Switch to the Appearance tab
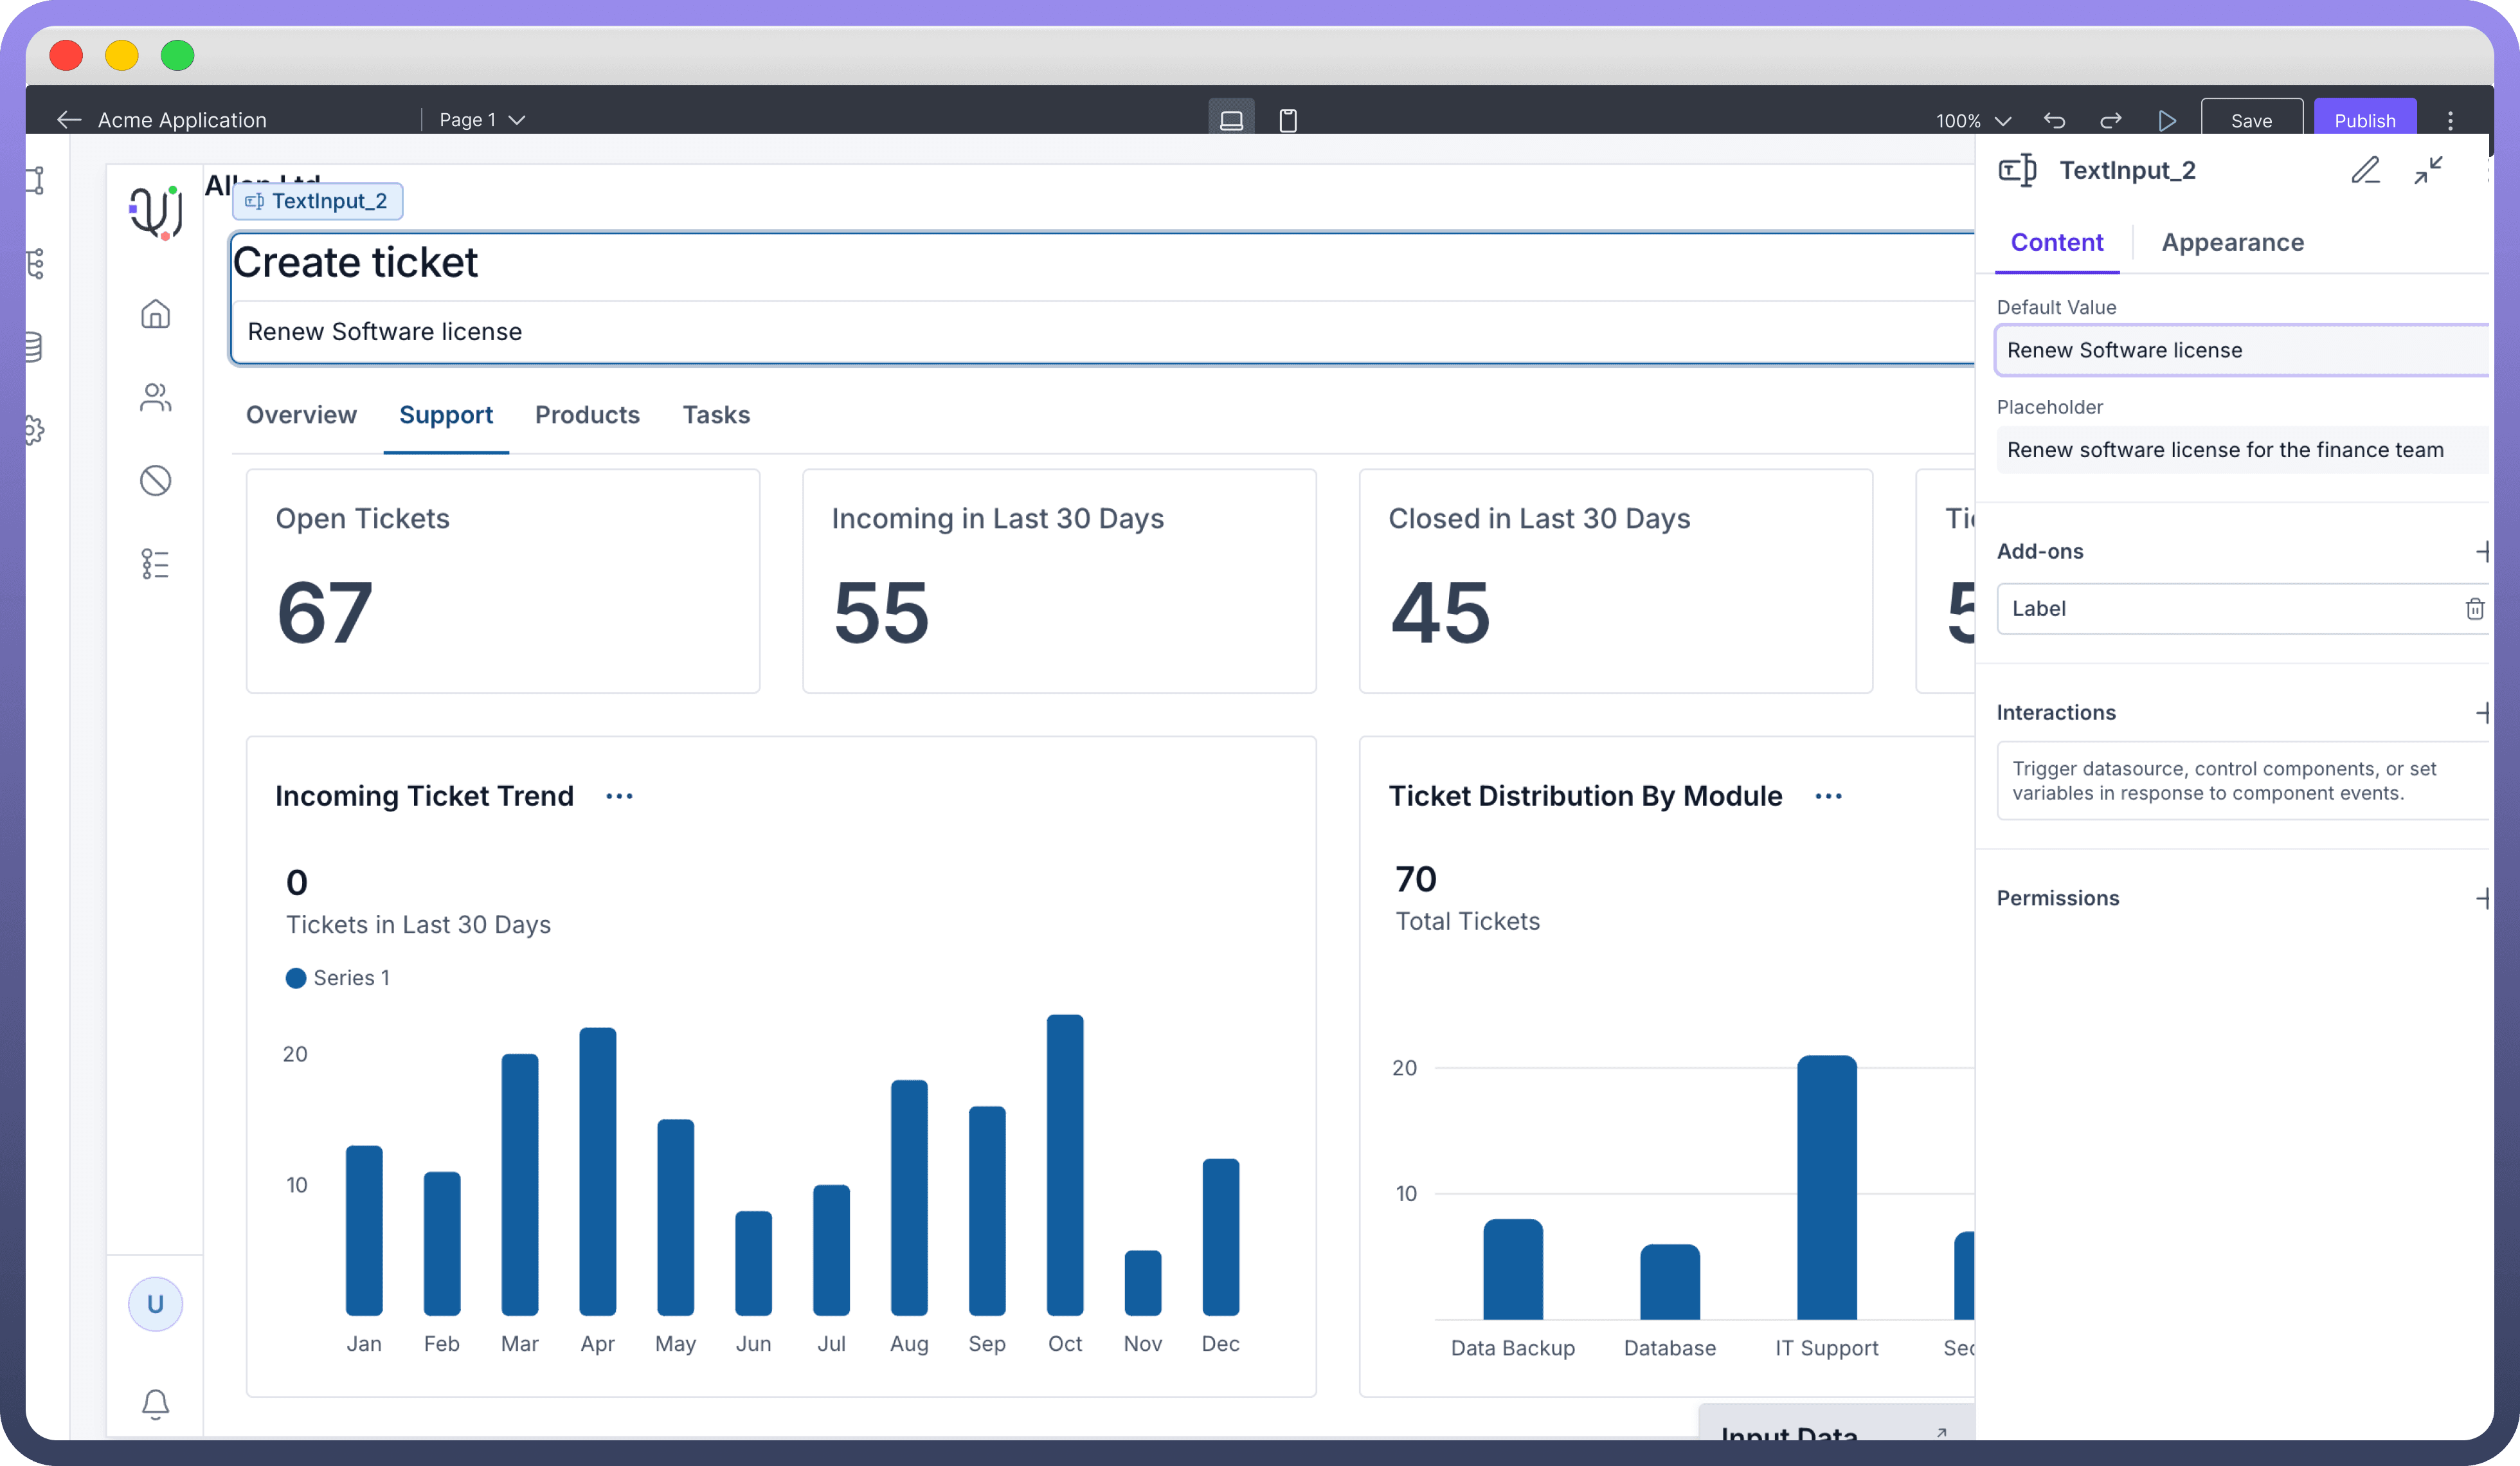Image resolution: width=2520 pixels, height=1466 pixels. pyautogui.click(x=2232, y=242)
